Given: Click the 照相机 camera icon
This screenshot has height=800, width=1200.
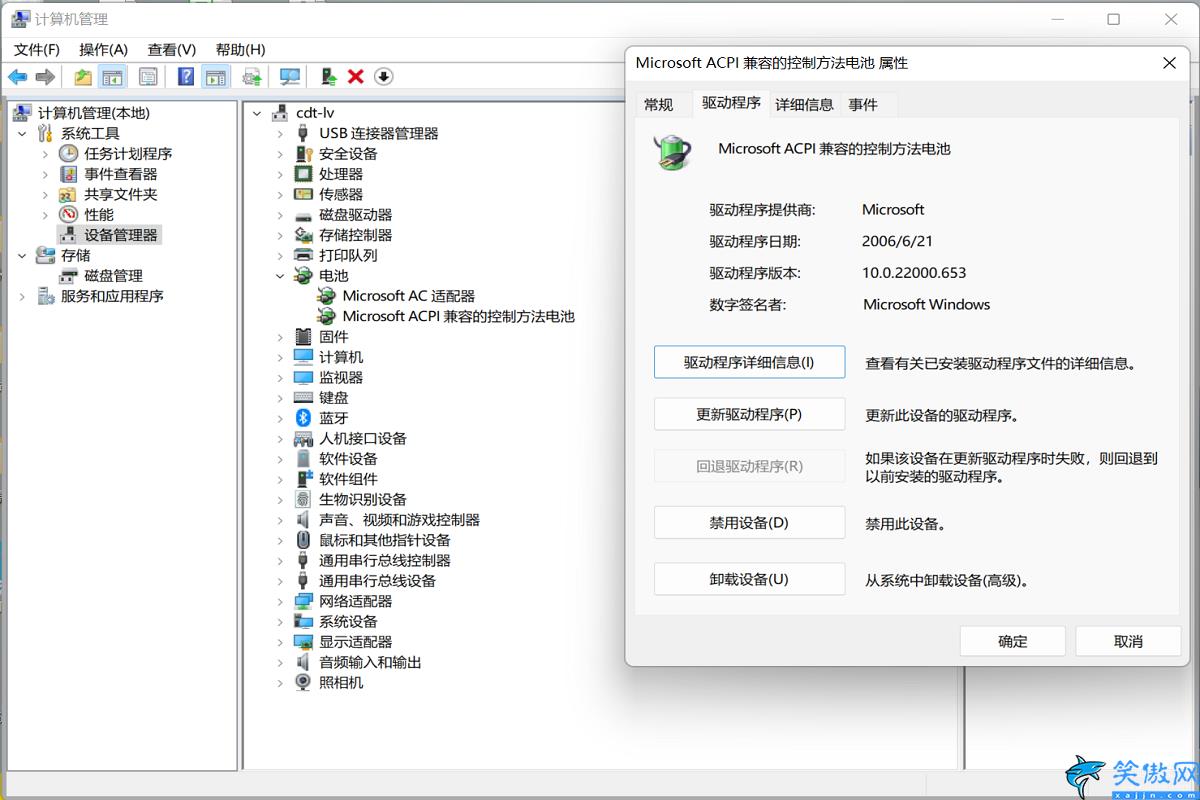Looking at the screenshot, I should coord(303,682).
